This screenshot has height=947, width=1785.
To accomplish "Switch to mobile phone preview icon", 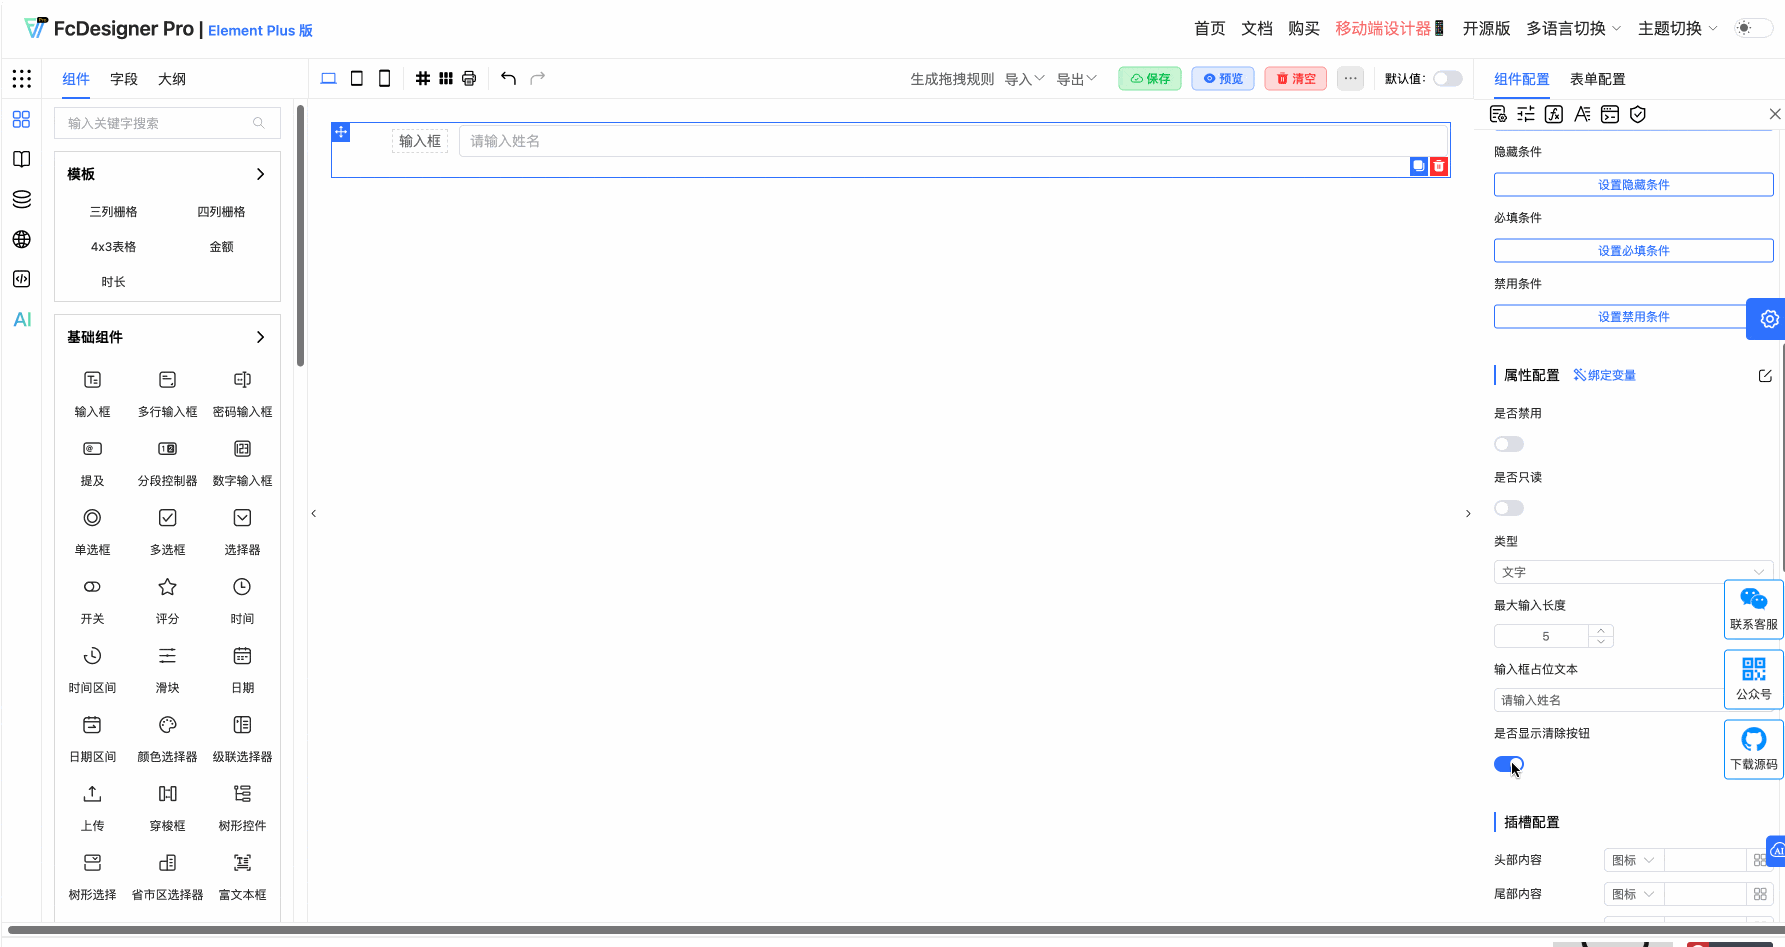I will (x=384, y=78).
